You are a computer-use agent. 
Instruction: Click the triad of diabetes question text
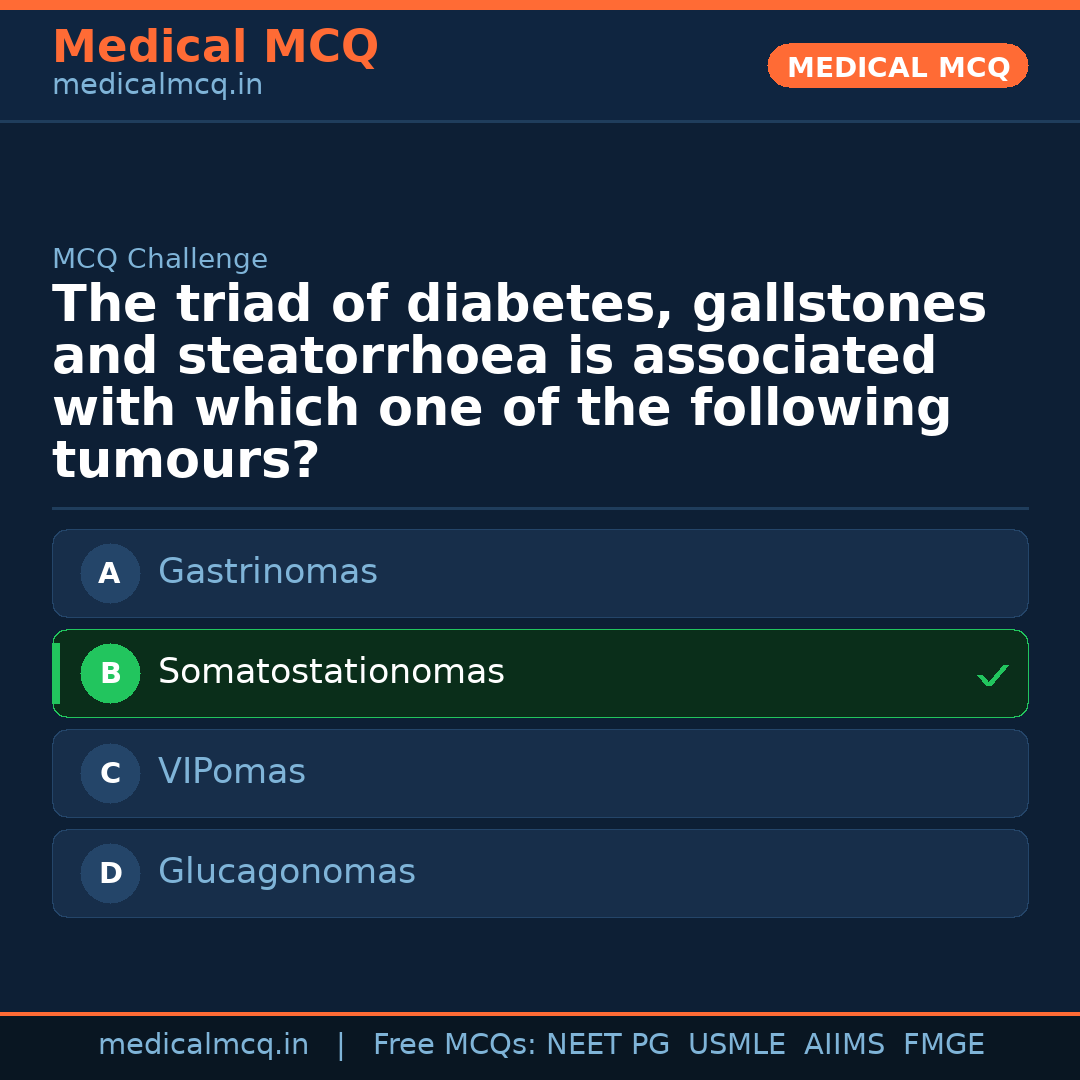(519, 383)
